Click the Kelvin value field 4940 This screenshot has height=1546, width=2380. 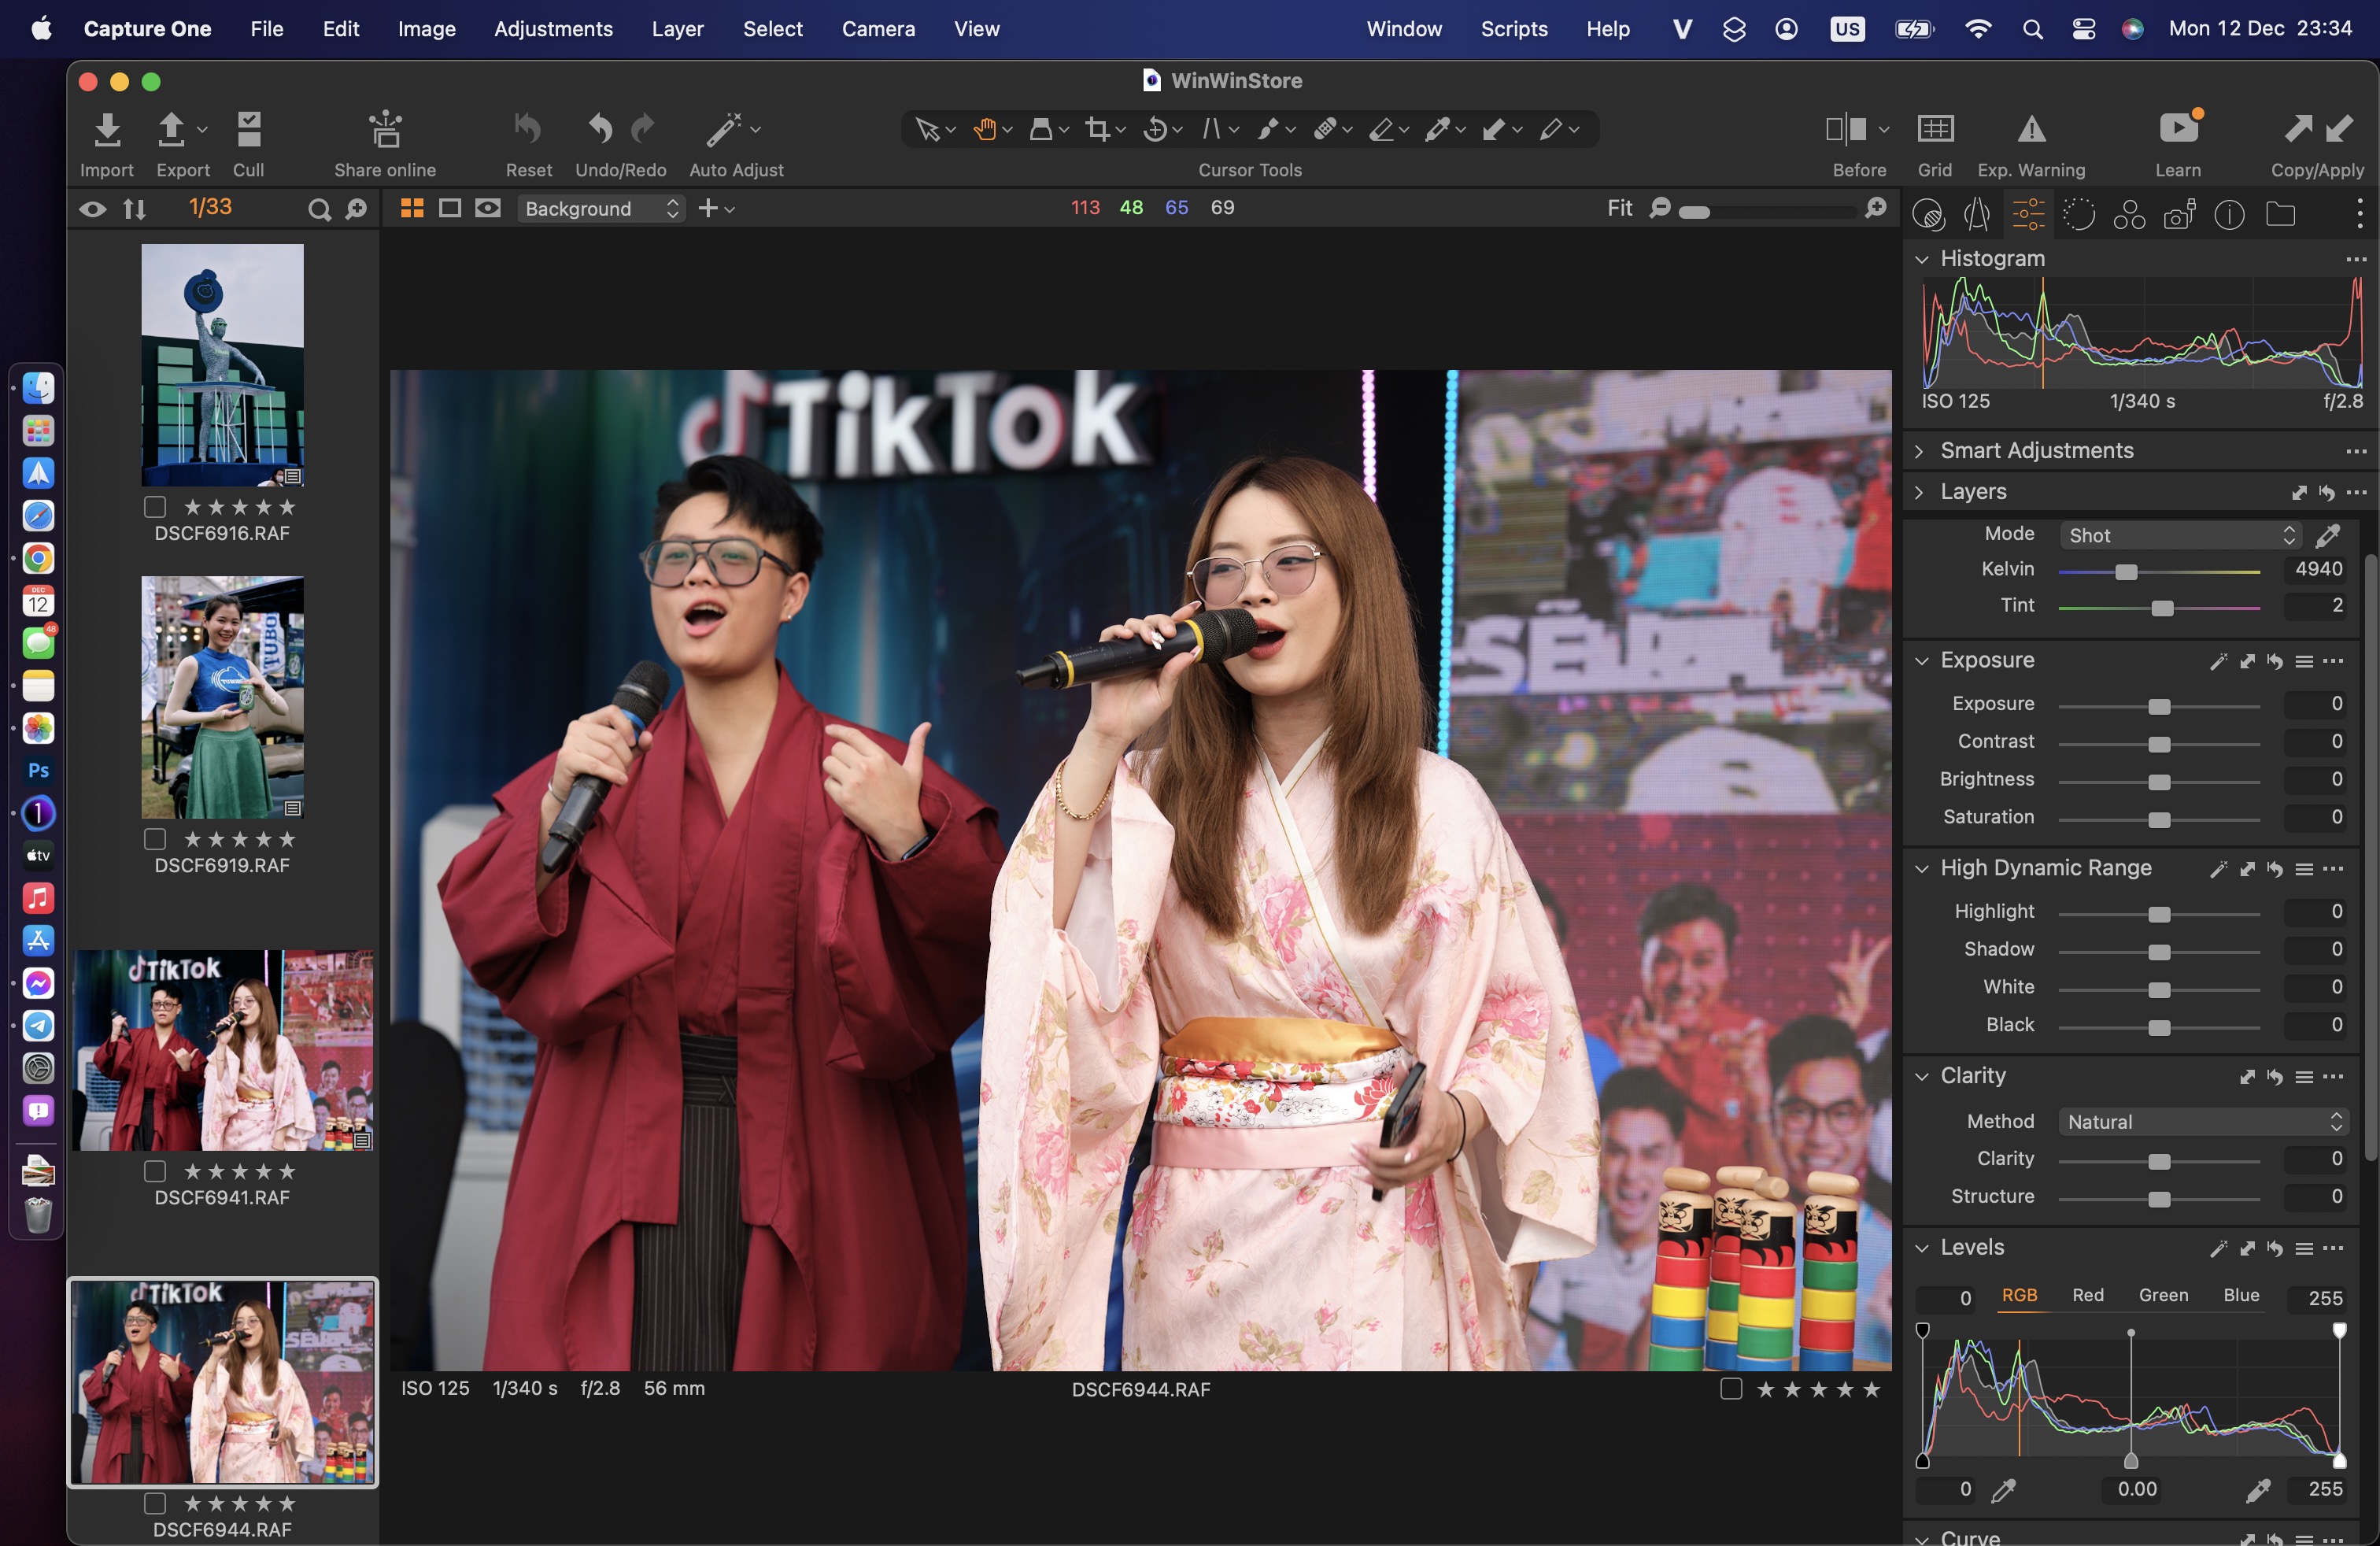click(x=2315, y=569)
